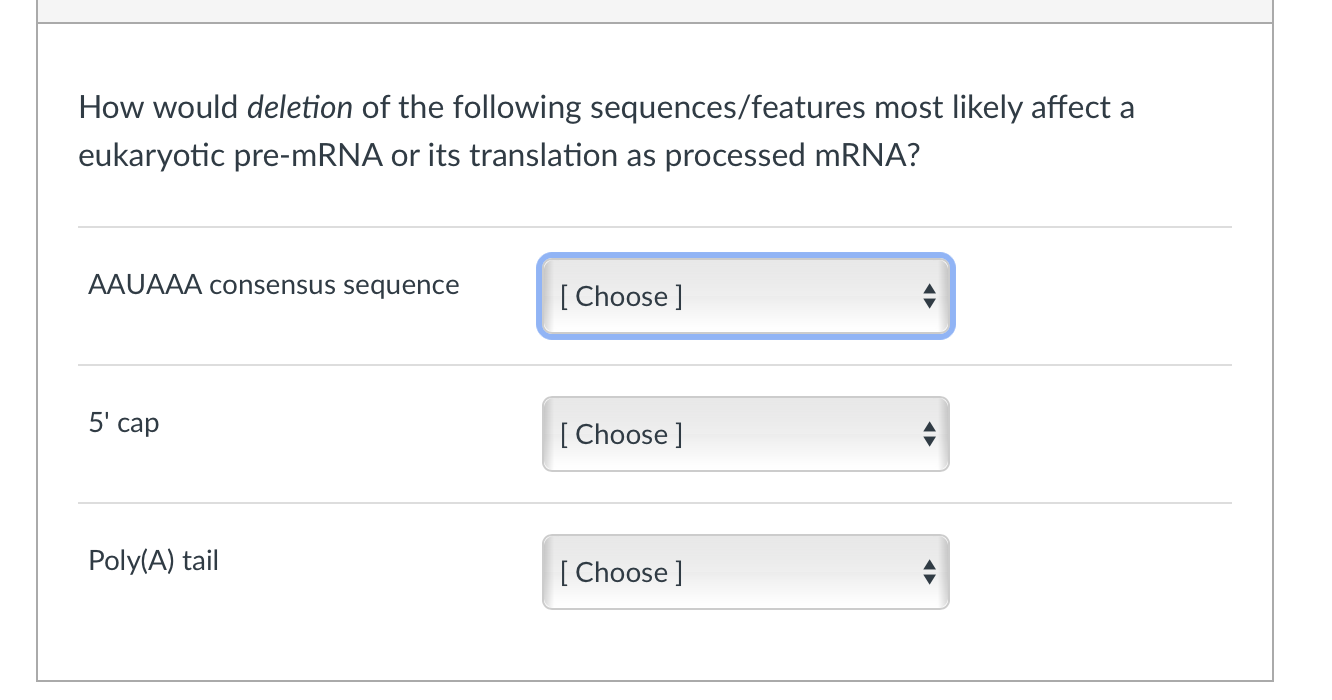Image resolution: width=1332 pixels, height=700 pixels.
Task: Click the 5' cap row label
Action: [x=122, y=422]
